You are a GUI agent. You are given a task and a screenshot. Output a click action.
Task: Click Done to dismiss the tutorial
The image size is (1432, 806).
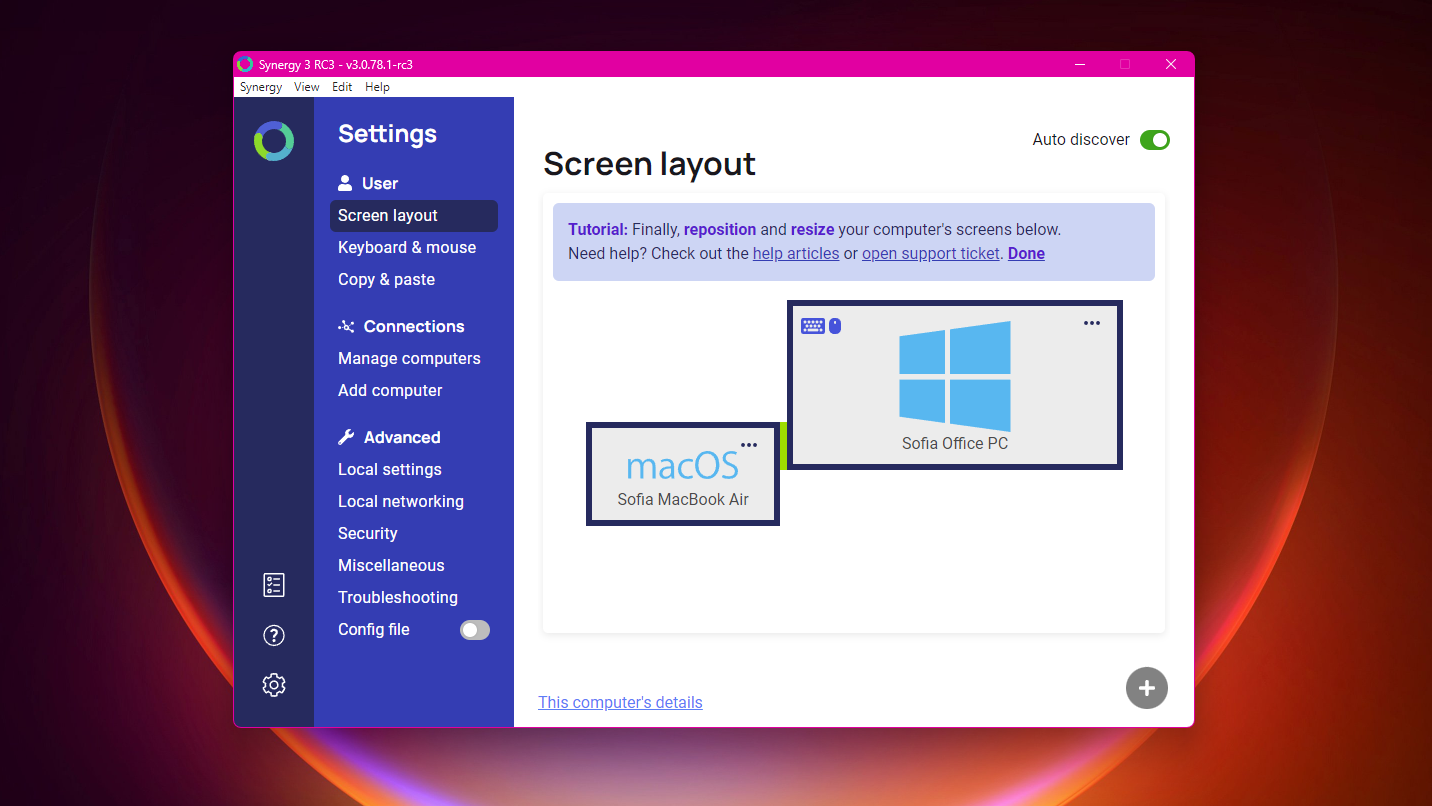[x=1026, y=254]
